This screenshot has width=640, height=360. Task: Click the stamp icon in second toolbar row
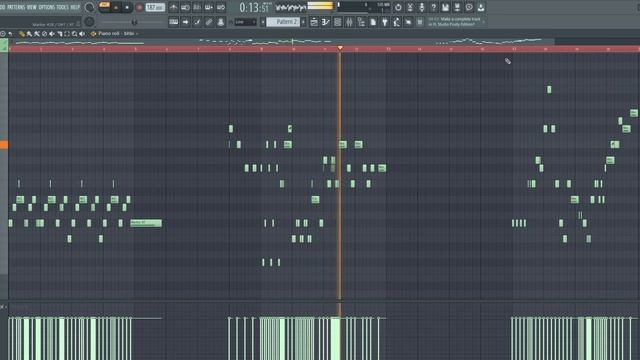[x=221, y=22]
